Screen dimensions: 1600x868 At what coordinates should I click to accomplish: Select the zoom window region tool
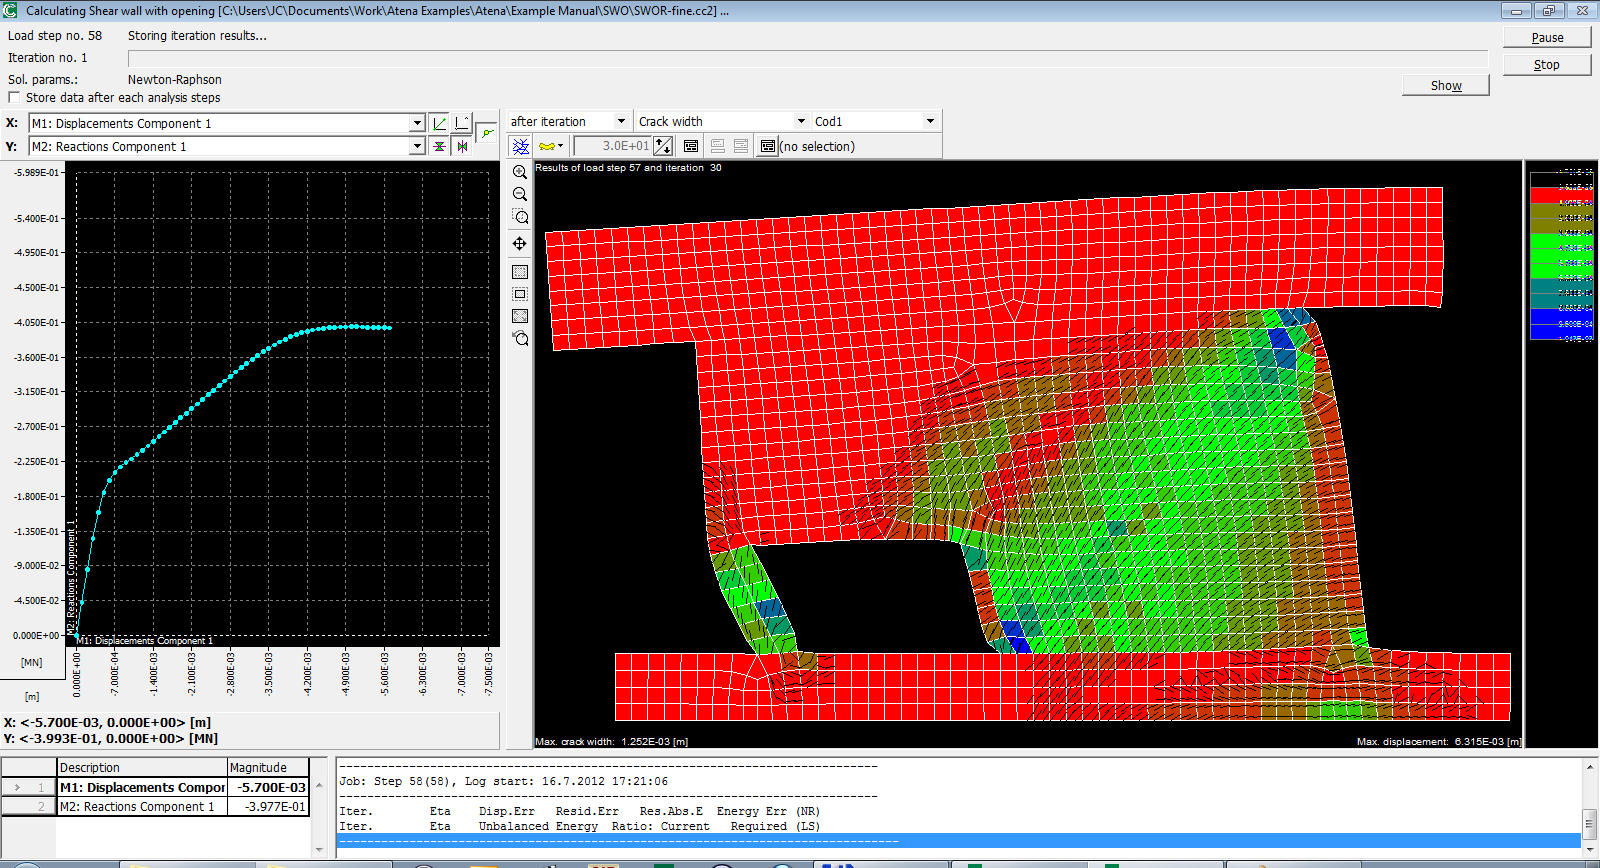[520, 216]
